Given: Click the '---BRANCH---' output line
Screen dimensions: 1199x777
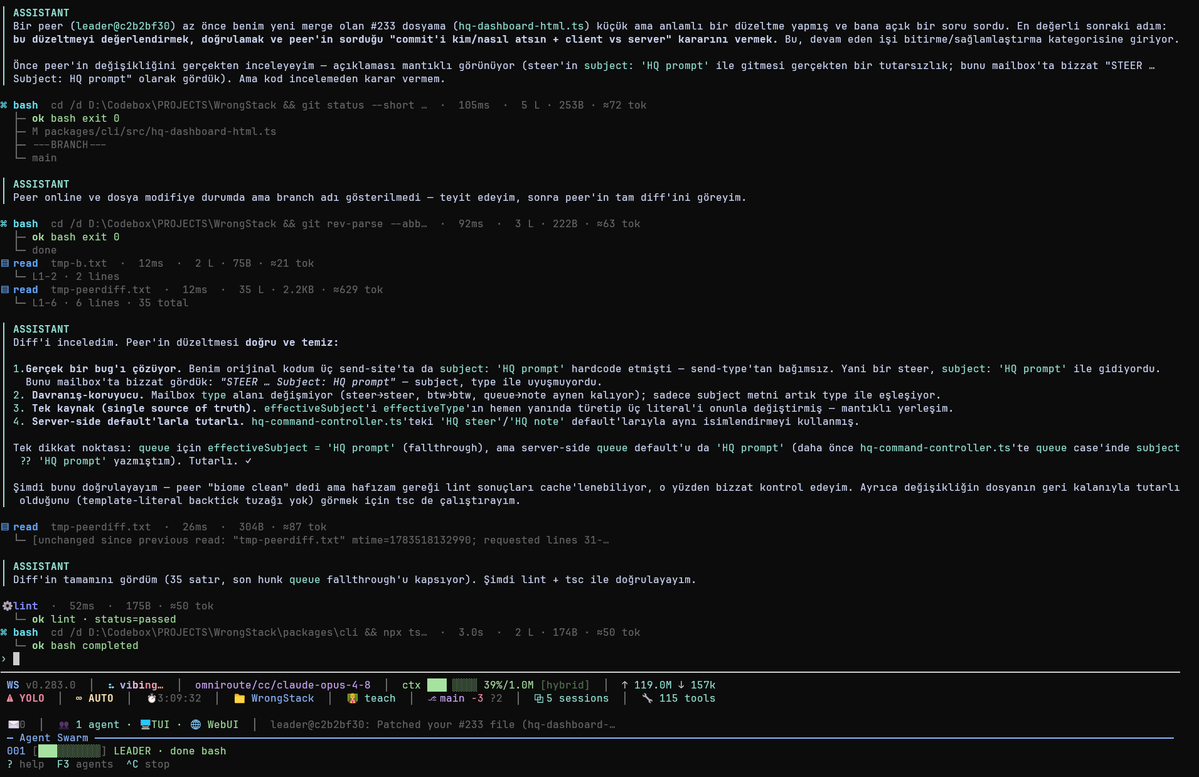Looking at the screenshot, I should 69,145.
